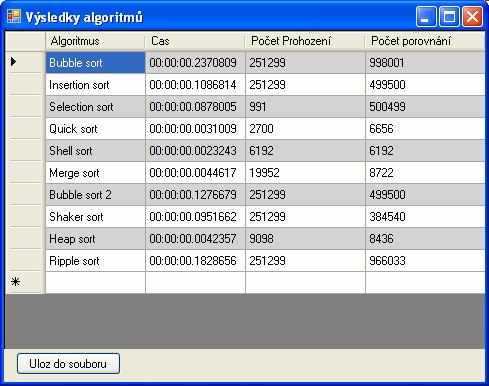Select the swaps cell 2700

[x=305, y=129]
